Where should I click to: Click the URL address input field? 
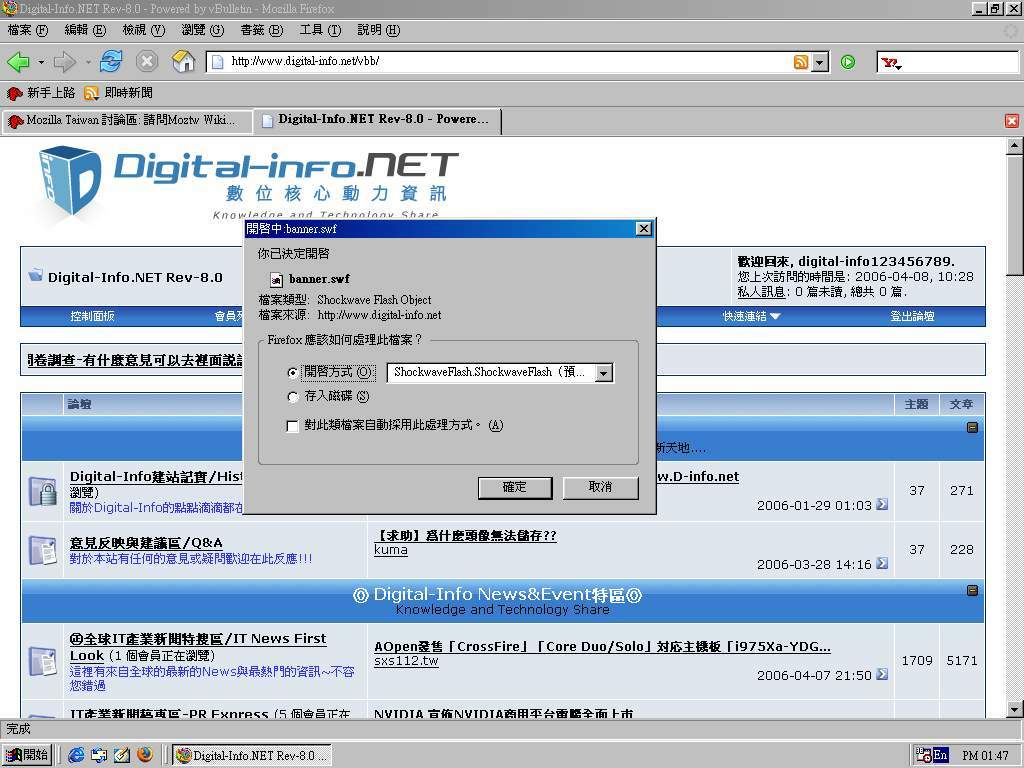500,62
